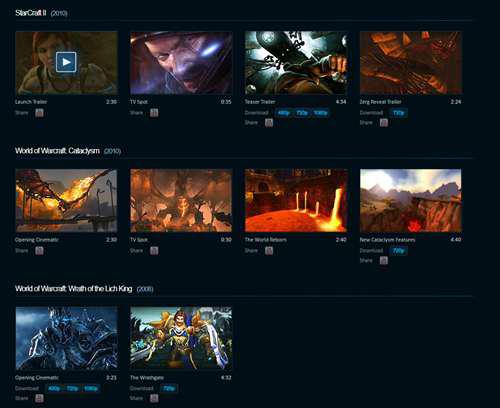This screenshot has width=500, height=408.
Task: Open The World Reborn video thumbnail
Action: point(296,201)
